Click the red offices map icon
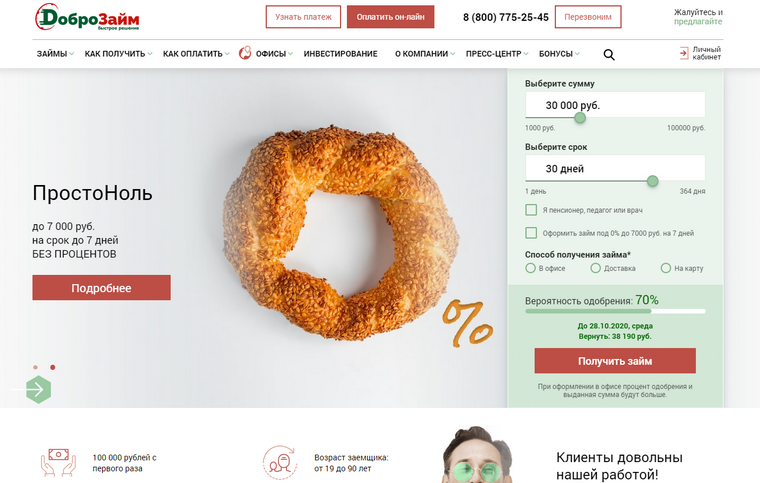This screenshot has height=483, width=760. (x=245, y=53)
